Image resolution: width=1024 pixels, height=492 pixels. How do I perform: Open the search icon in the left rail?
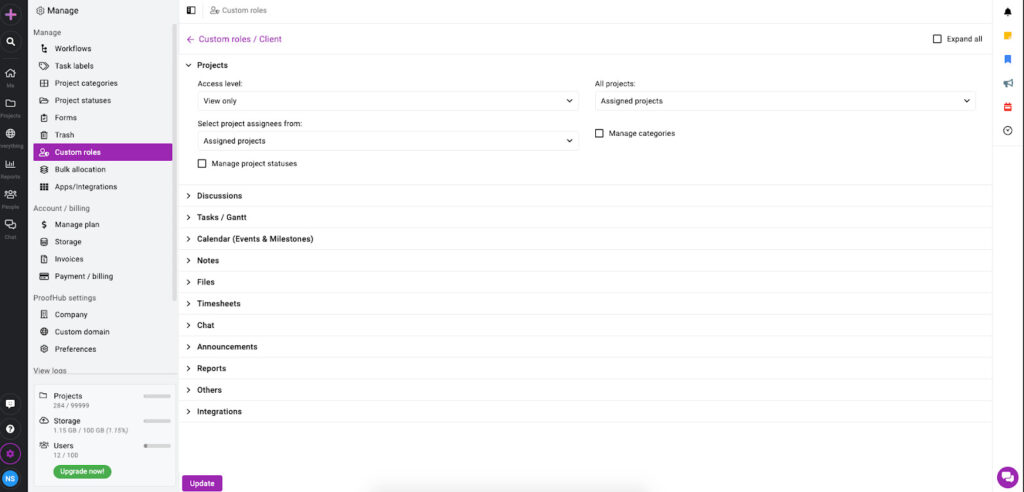click(10, 42)
